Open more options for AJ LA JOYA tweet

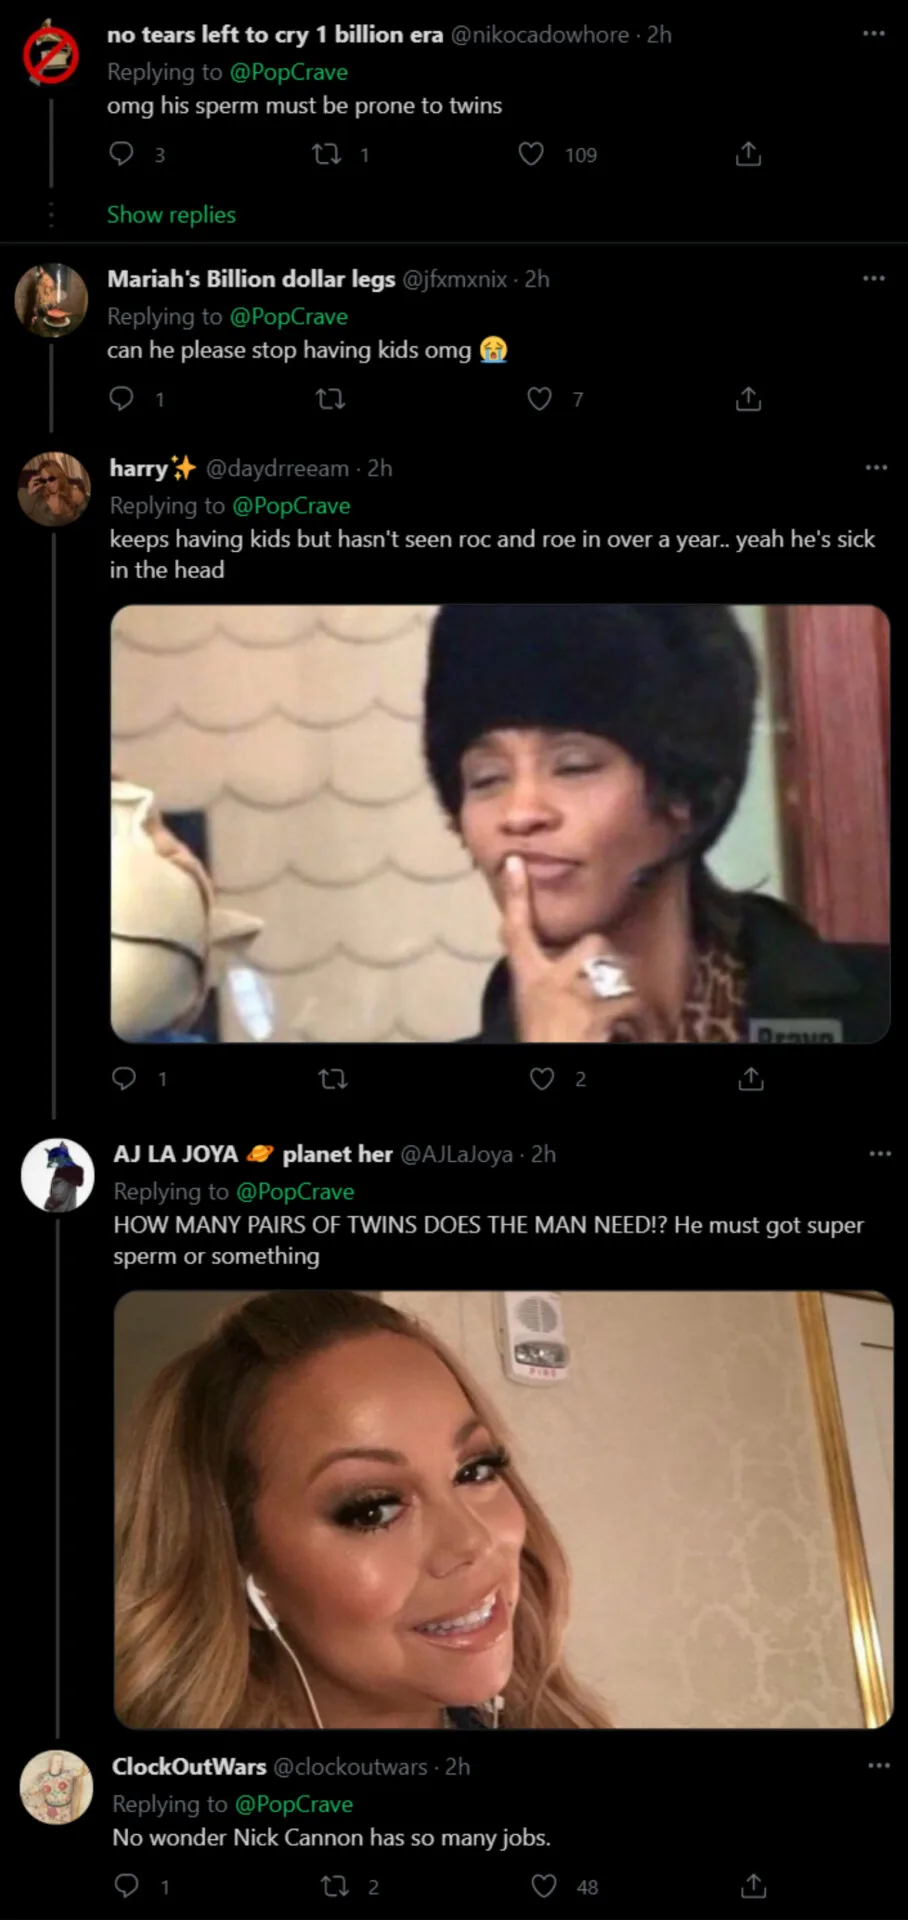coord(880,1153)
